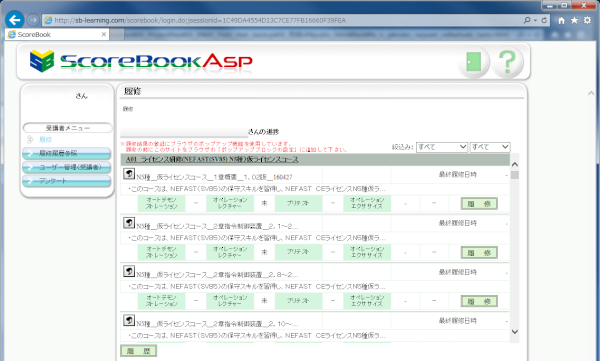Click the course list scrollbar down arrow
This screenshot has height=361, width=600.
tap(515, 332)
